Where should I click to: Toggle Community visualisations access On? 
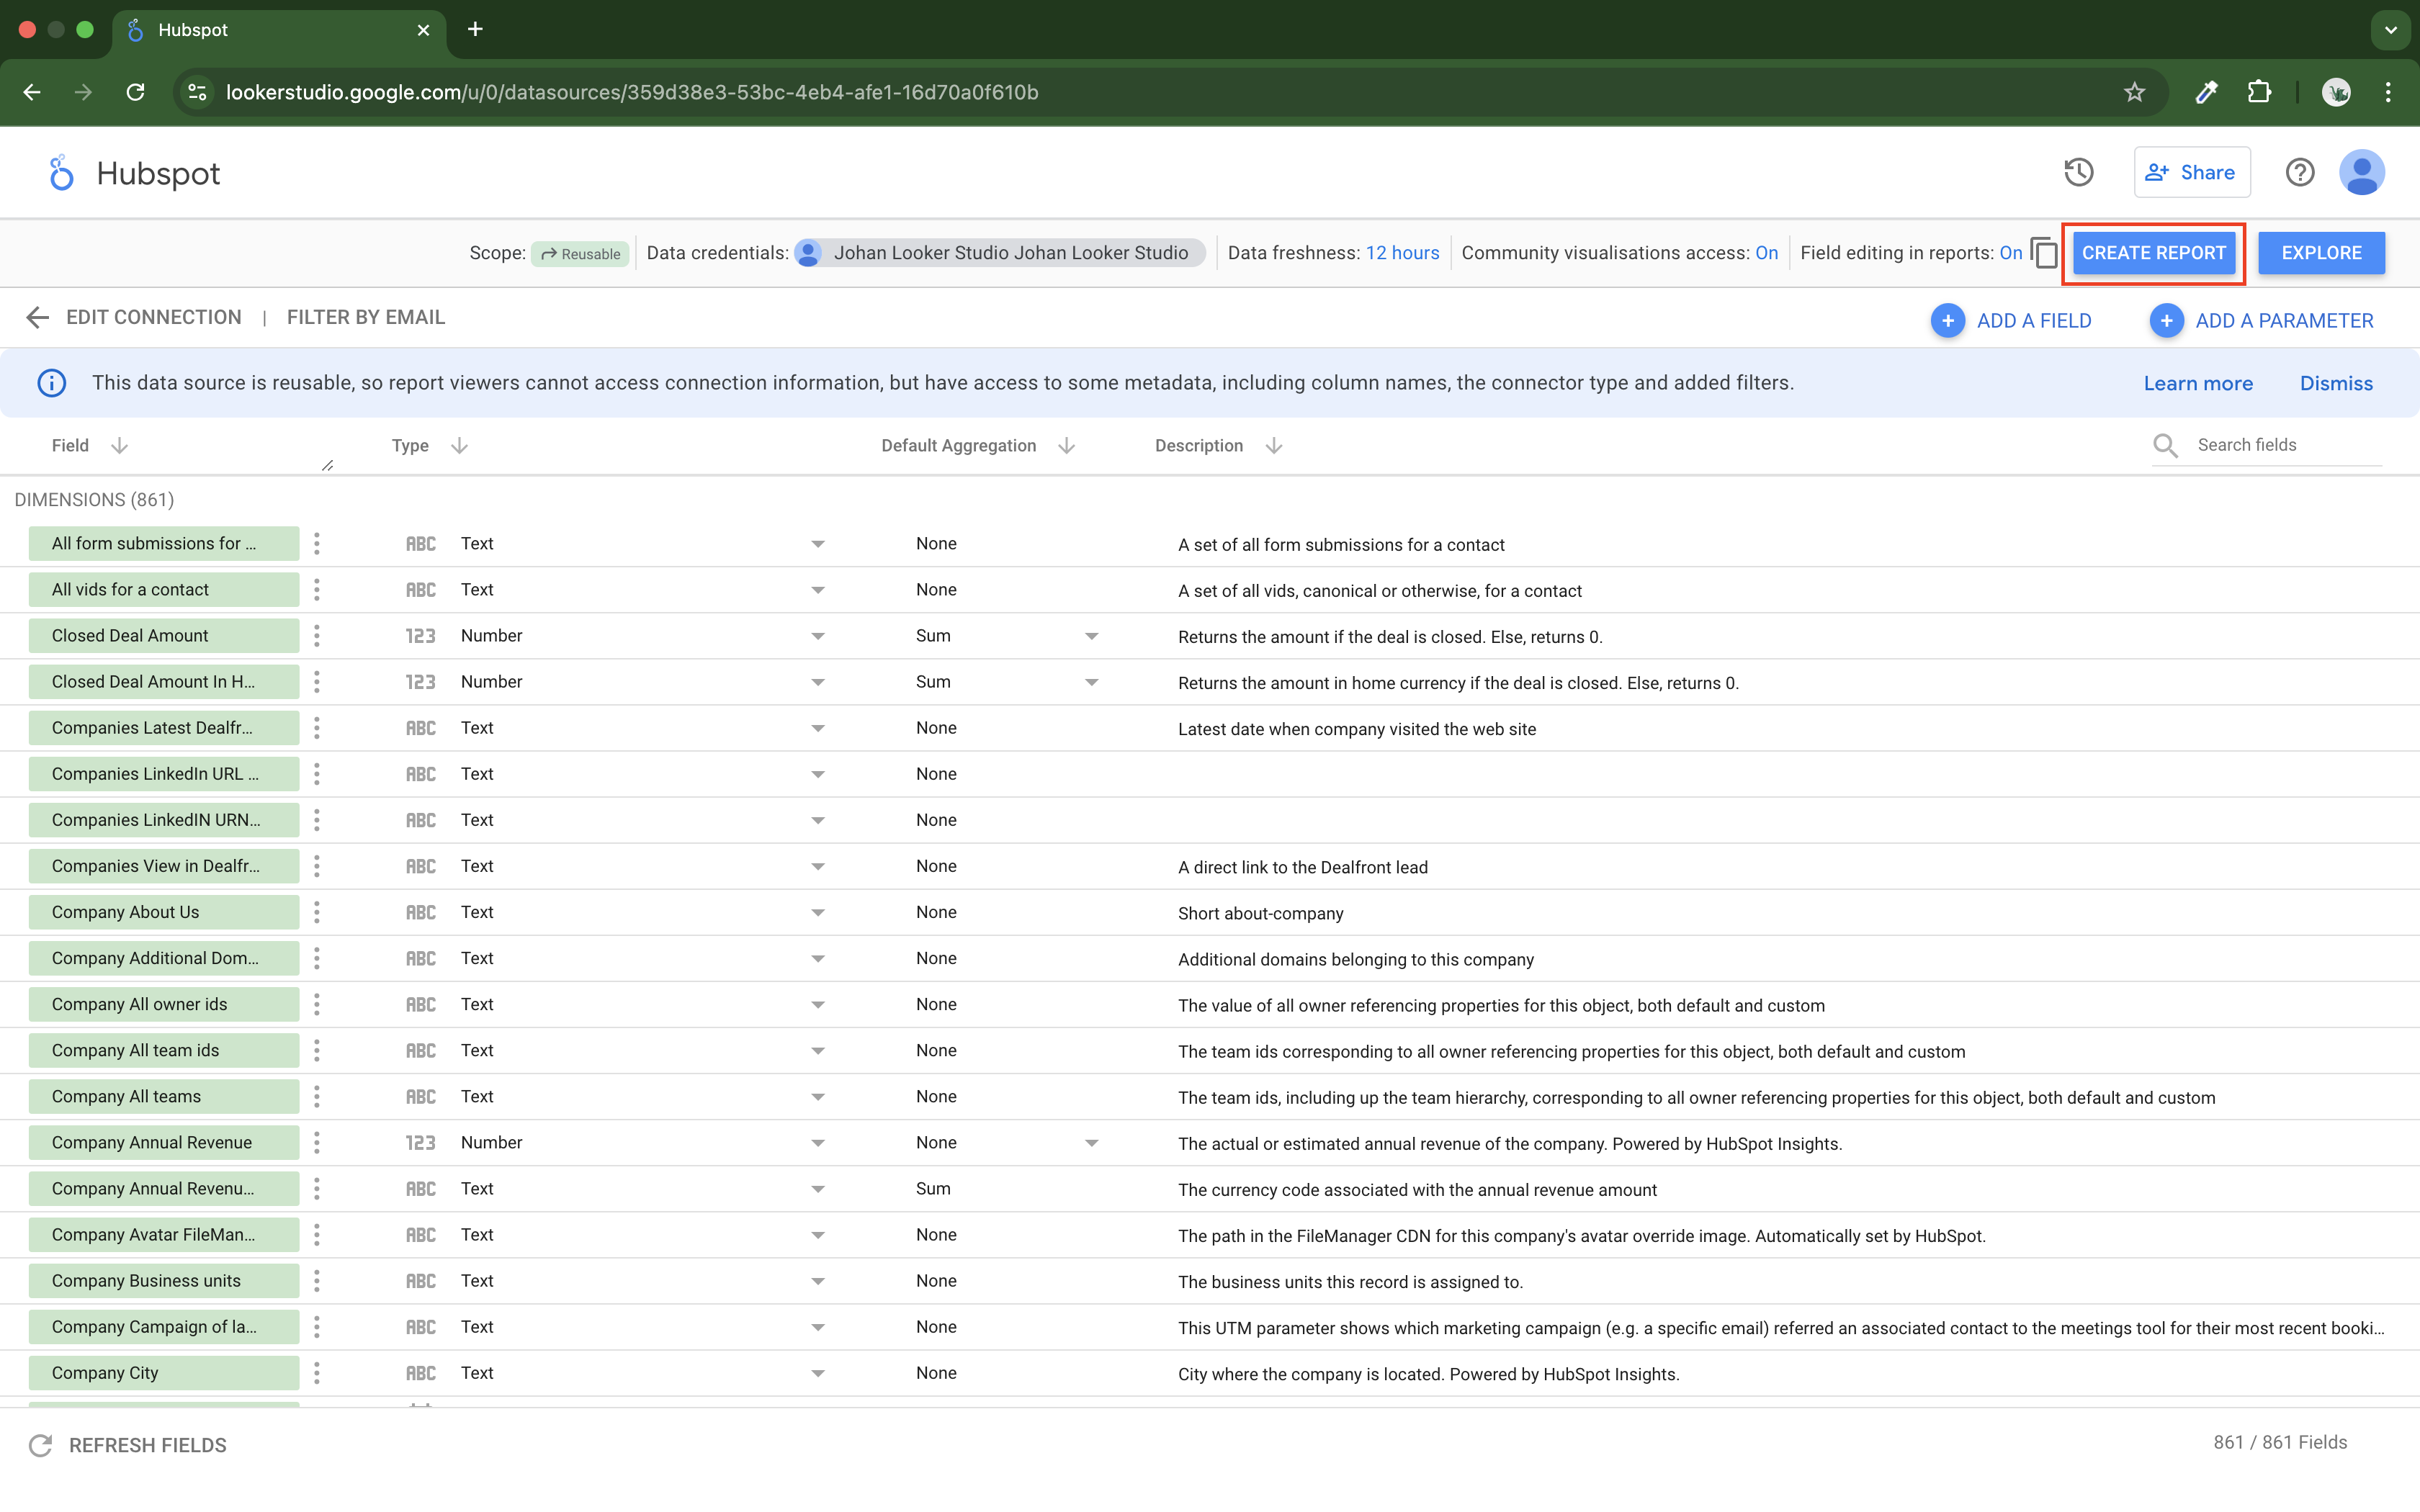pyautogui.click(x=1766, y=253)
